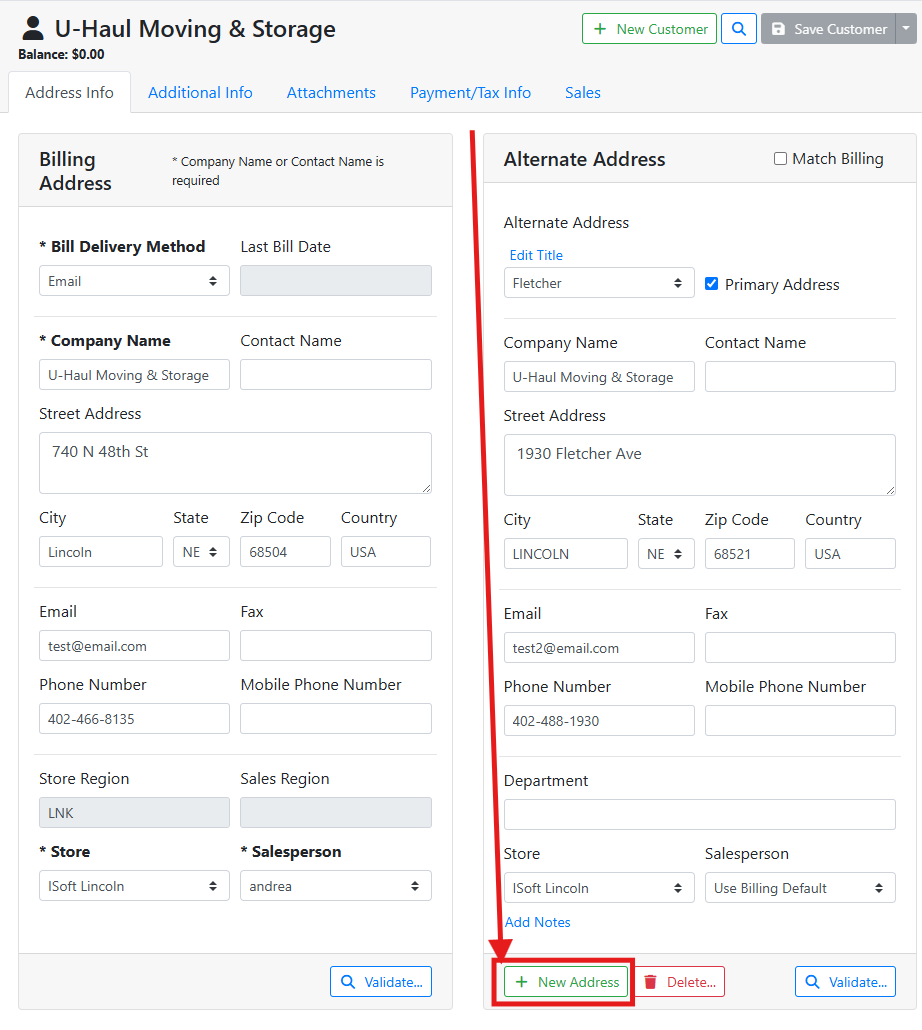Image resolution: width=922 pixels, height=1030 pixels.
Task: Add a New Address with plus button
Action: (x=566, y=982)
